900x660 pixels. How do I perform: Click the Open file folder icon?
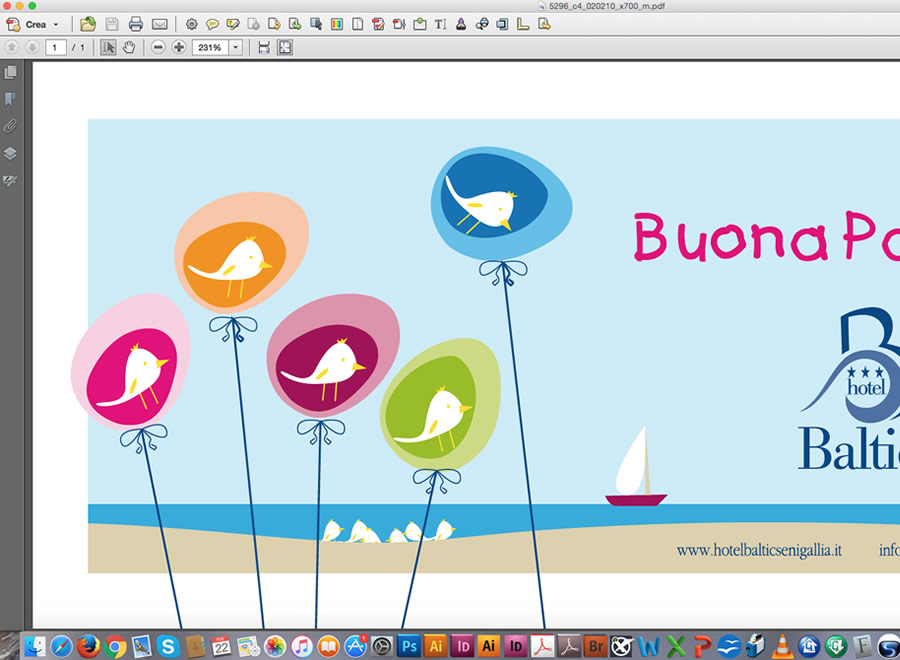tap(88, 24)
